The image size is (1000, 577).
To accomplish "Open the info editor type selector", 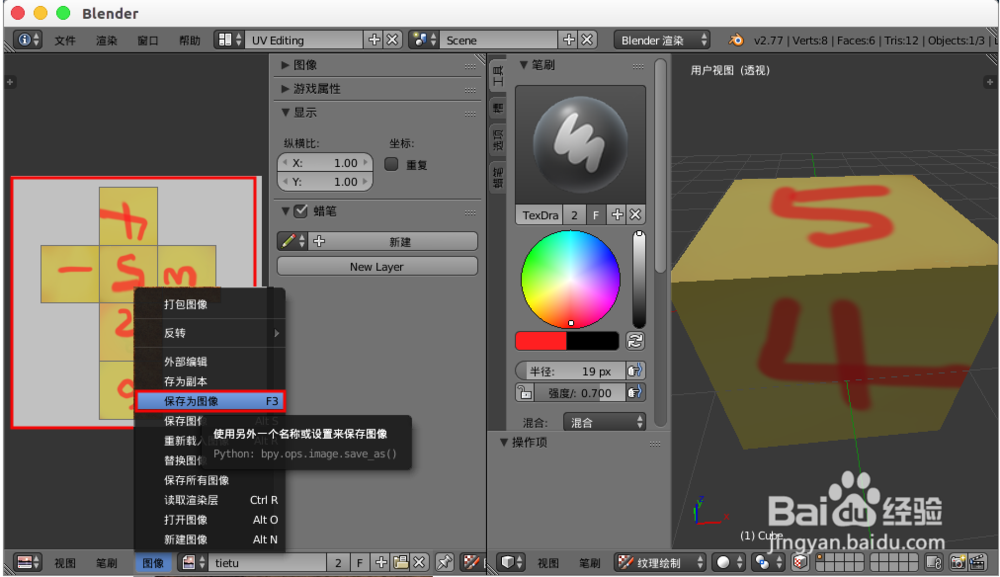I will (x=27, y=40).
